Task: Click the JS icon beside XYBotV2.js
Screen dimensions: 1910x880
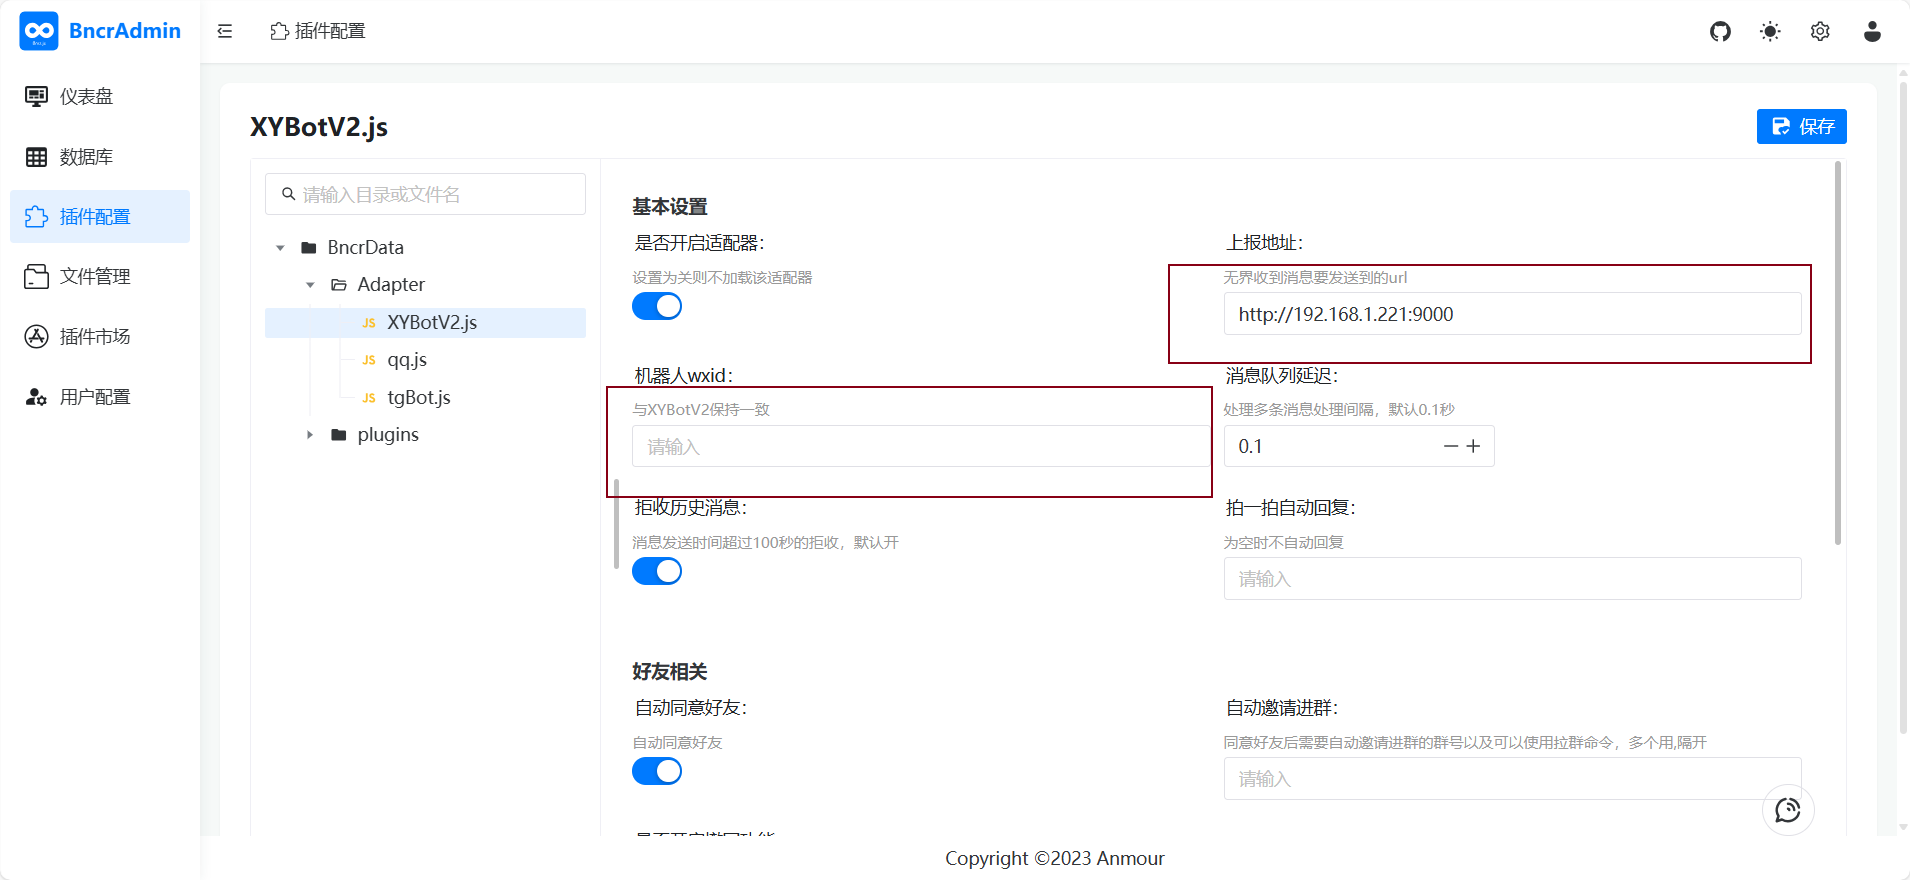Action: 369,323
